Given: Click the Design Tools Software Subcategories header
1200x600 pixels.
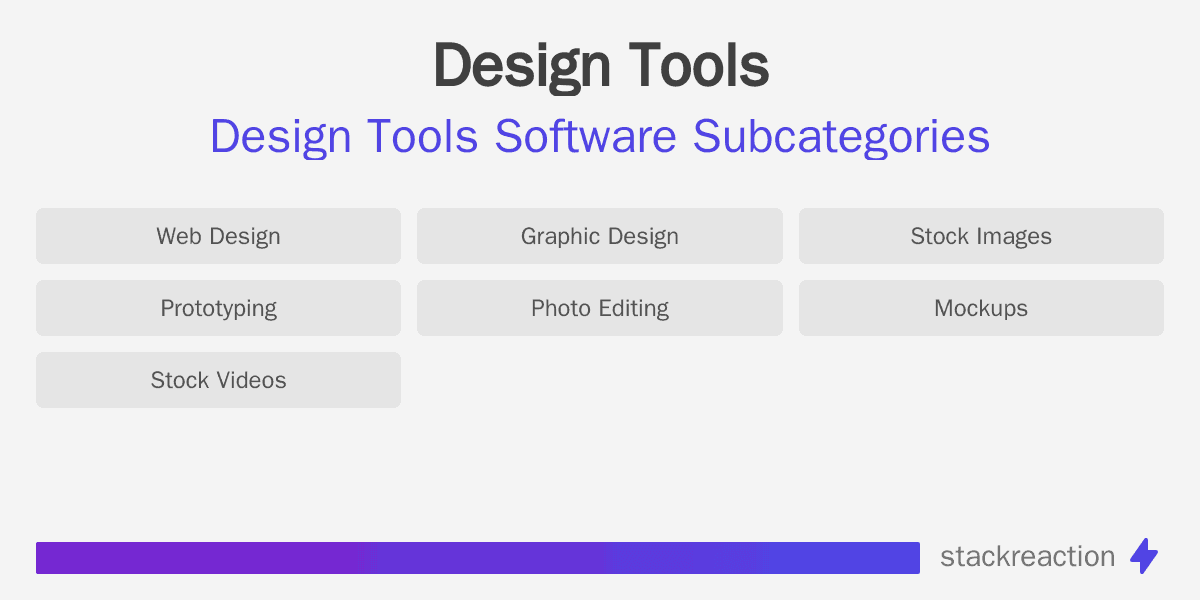Looking at the screenshot, I should pyautogui.click(x=600, y=137).
